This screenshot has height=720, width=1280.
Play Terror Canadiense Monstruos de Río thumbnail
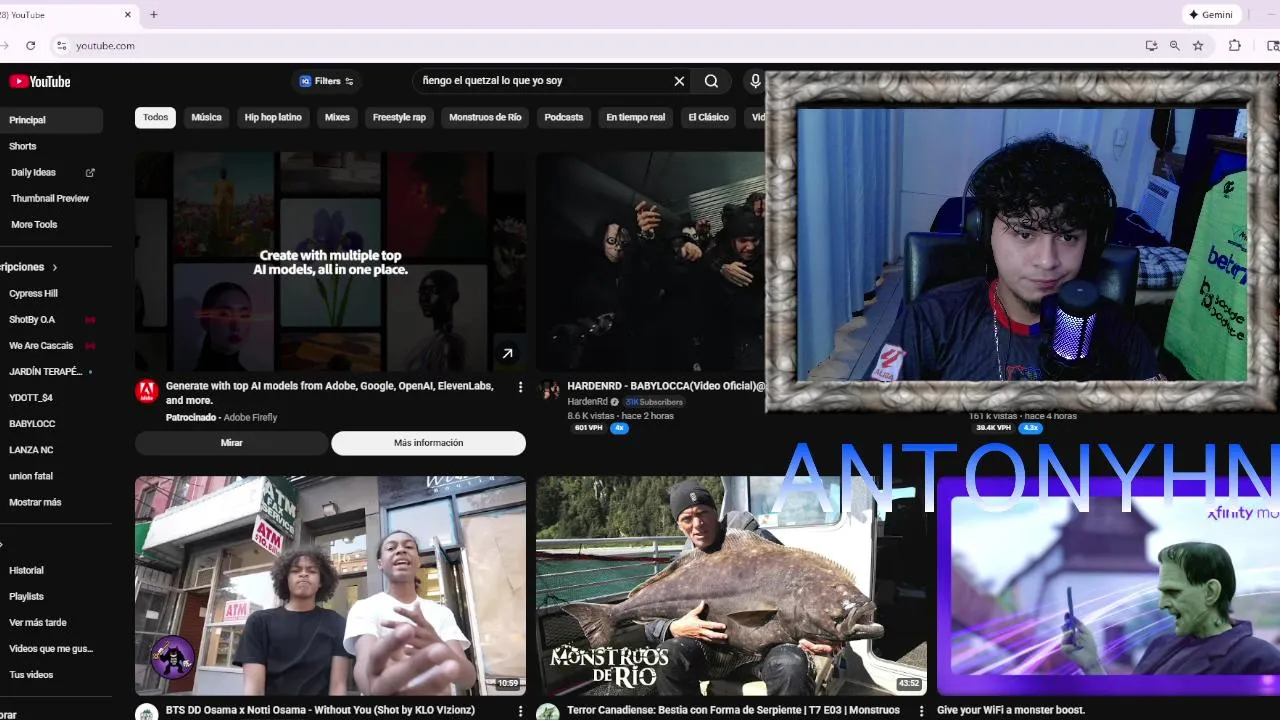point(731,586)
